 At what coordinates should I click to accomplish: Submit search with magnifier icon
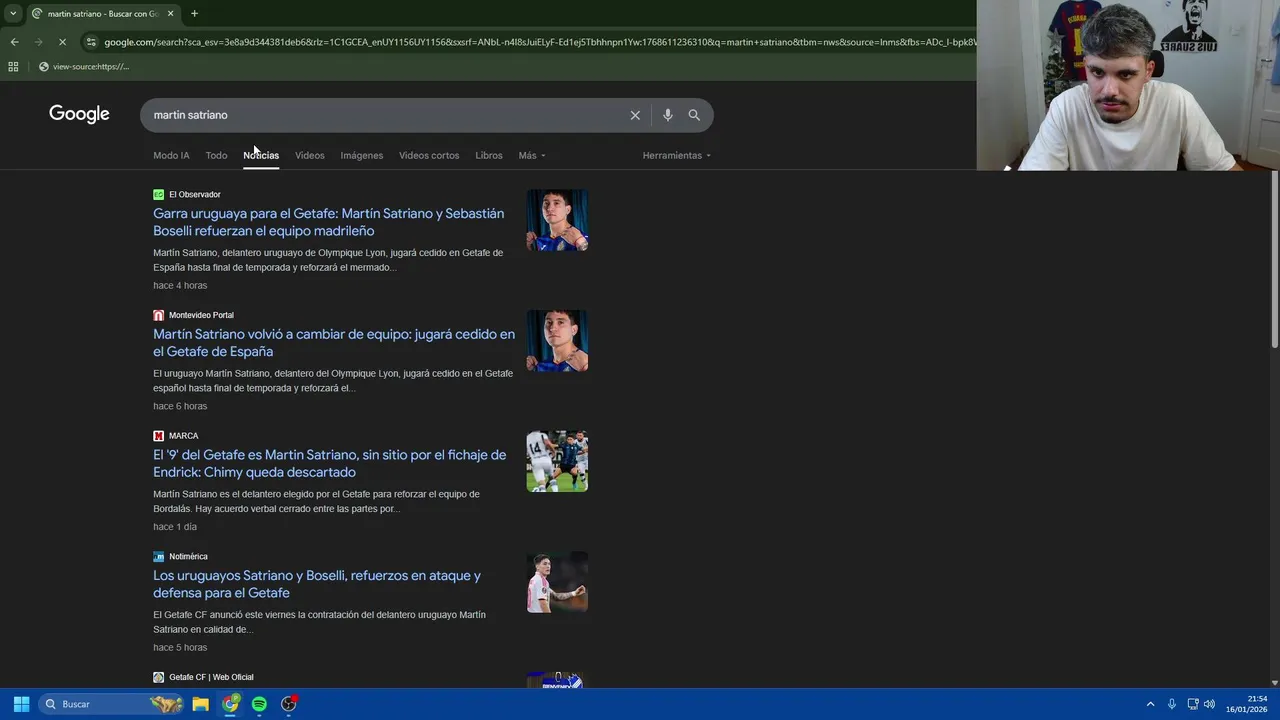pos(694,115)
